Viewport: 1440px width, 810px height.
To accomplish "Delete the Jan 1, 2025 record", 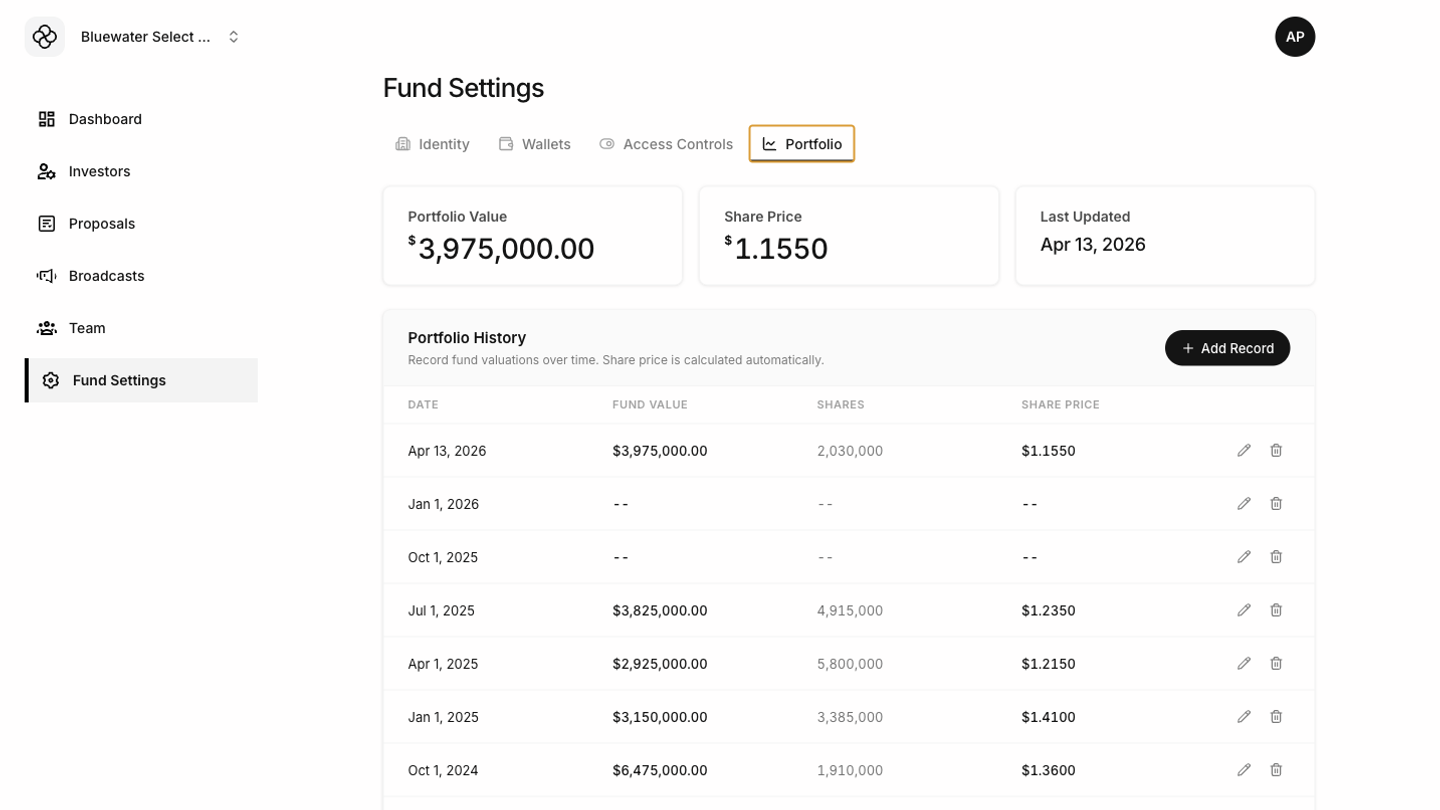I will click(x=1276, y=717).
